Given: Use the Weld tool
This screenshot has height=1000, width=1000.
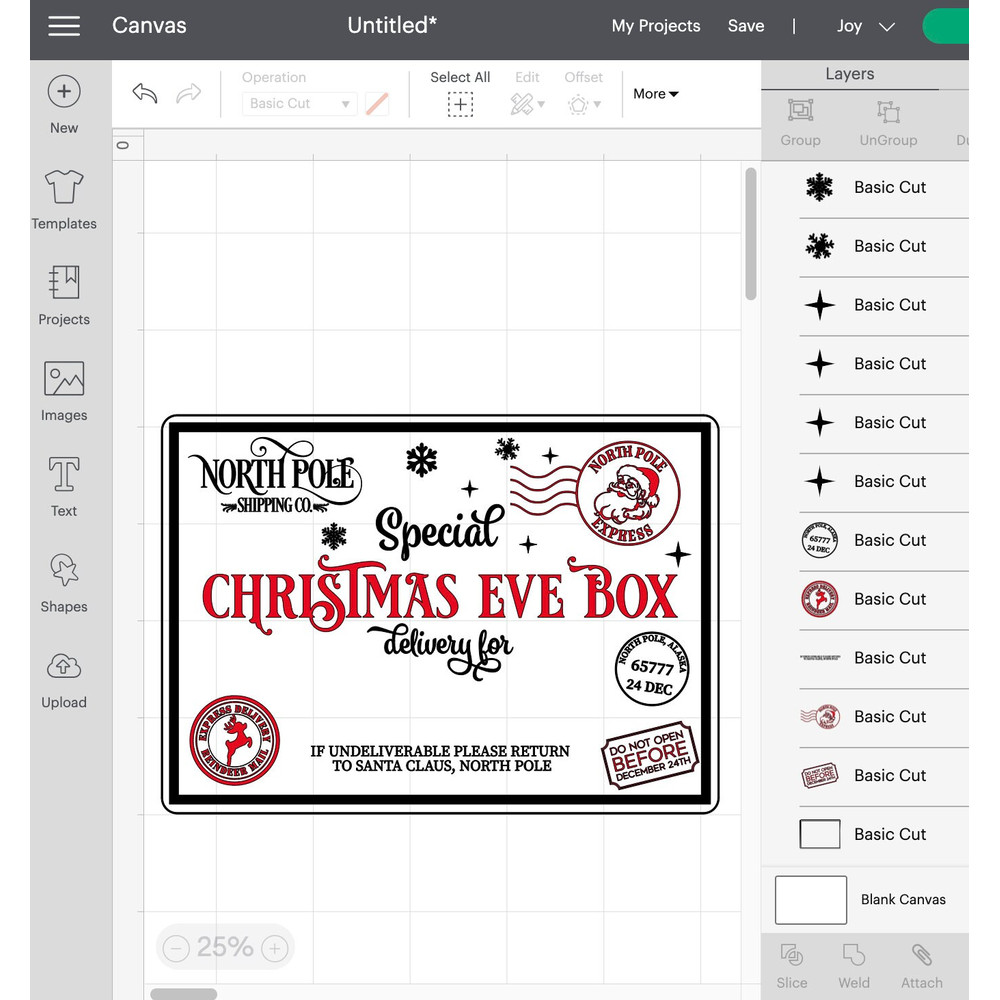Looking at the screenshot, I should 854,962.
